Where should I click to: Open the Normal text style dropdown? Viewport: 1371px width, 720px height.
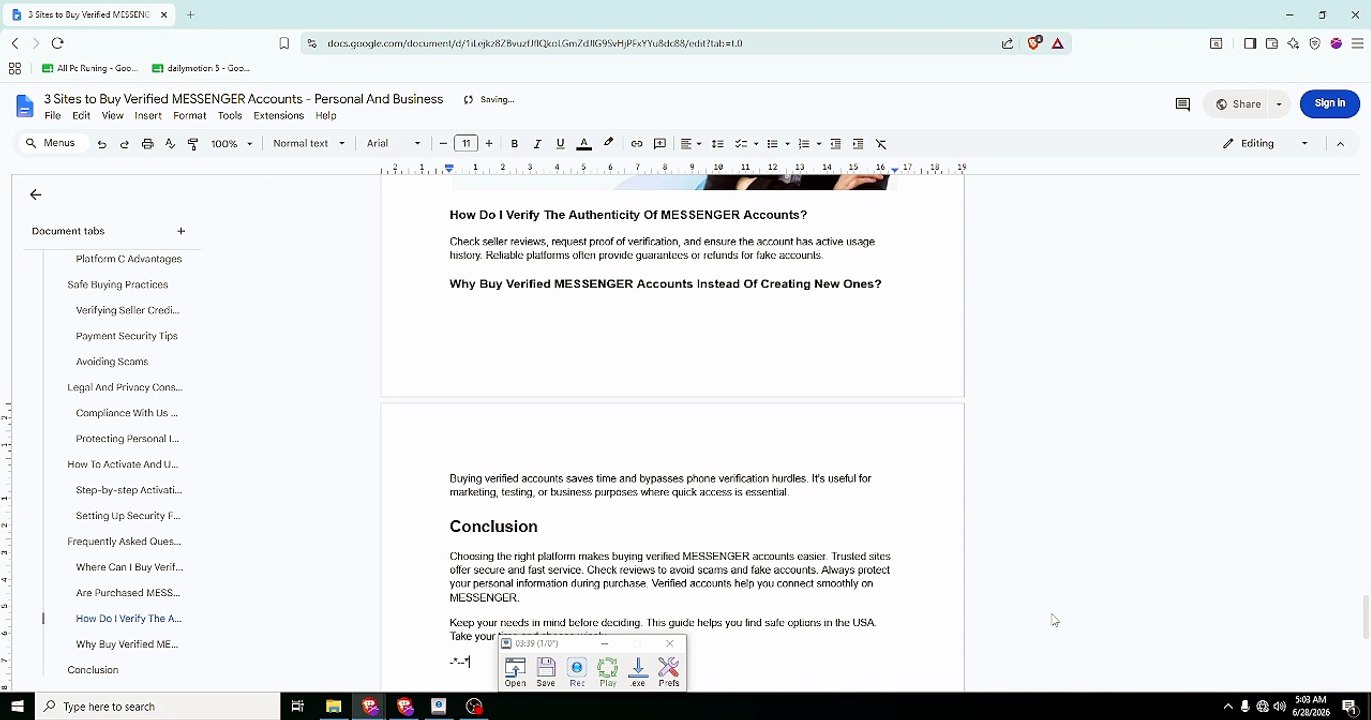(x=308, y=144)
